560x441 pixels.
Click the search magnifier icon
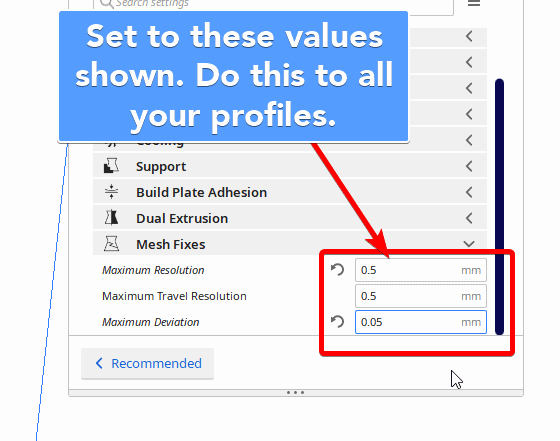(106, 4)
